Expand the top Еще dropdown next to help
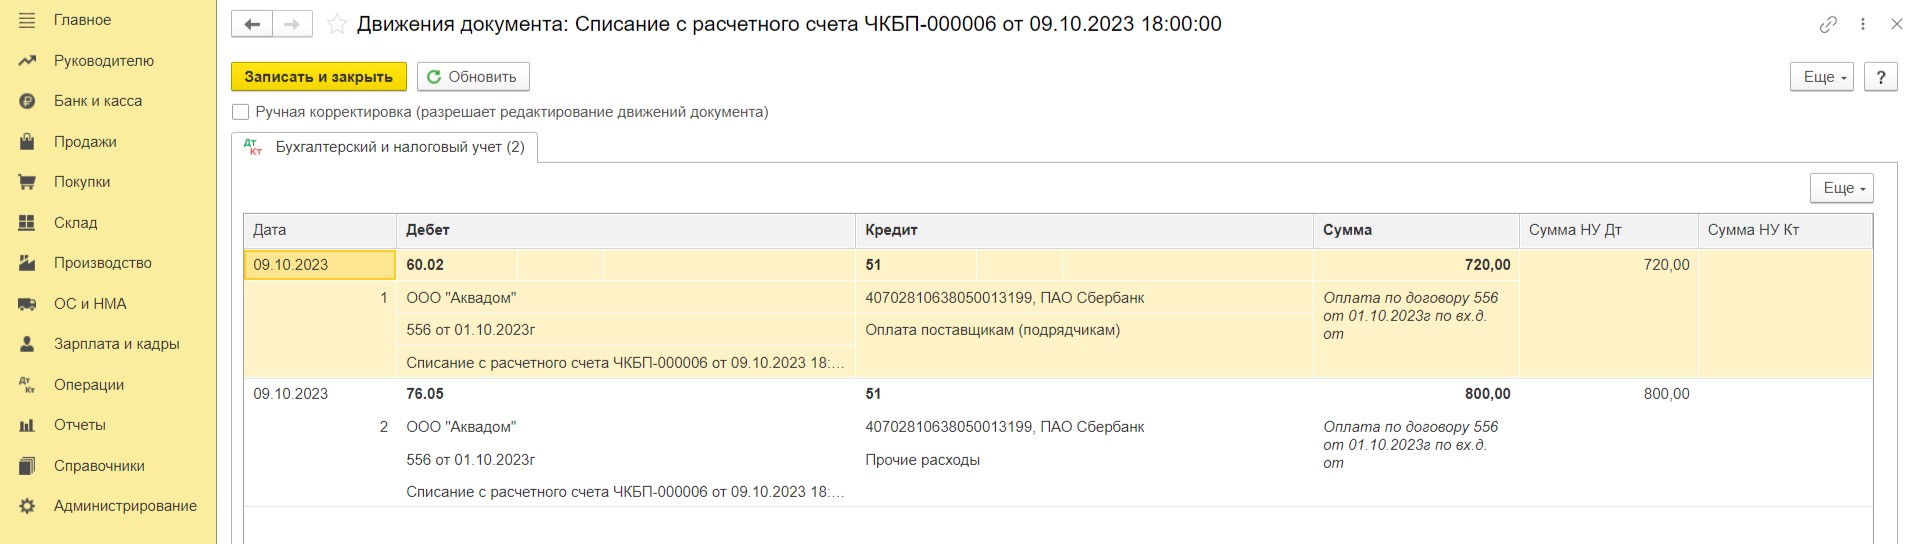This screenshot has width=1920, height=544. (x=1822, y=77)
